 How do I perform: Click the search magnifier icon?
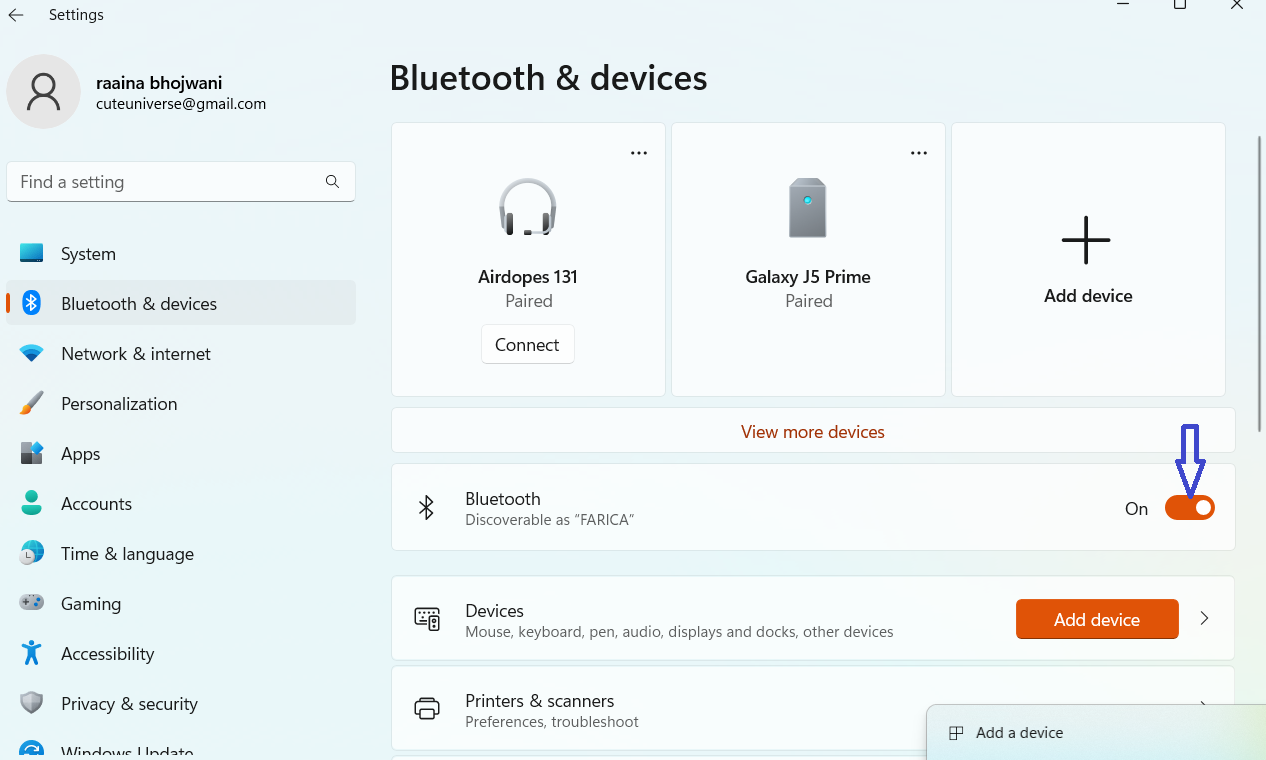[x=332, y=182]
